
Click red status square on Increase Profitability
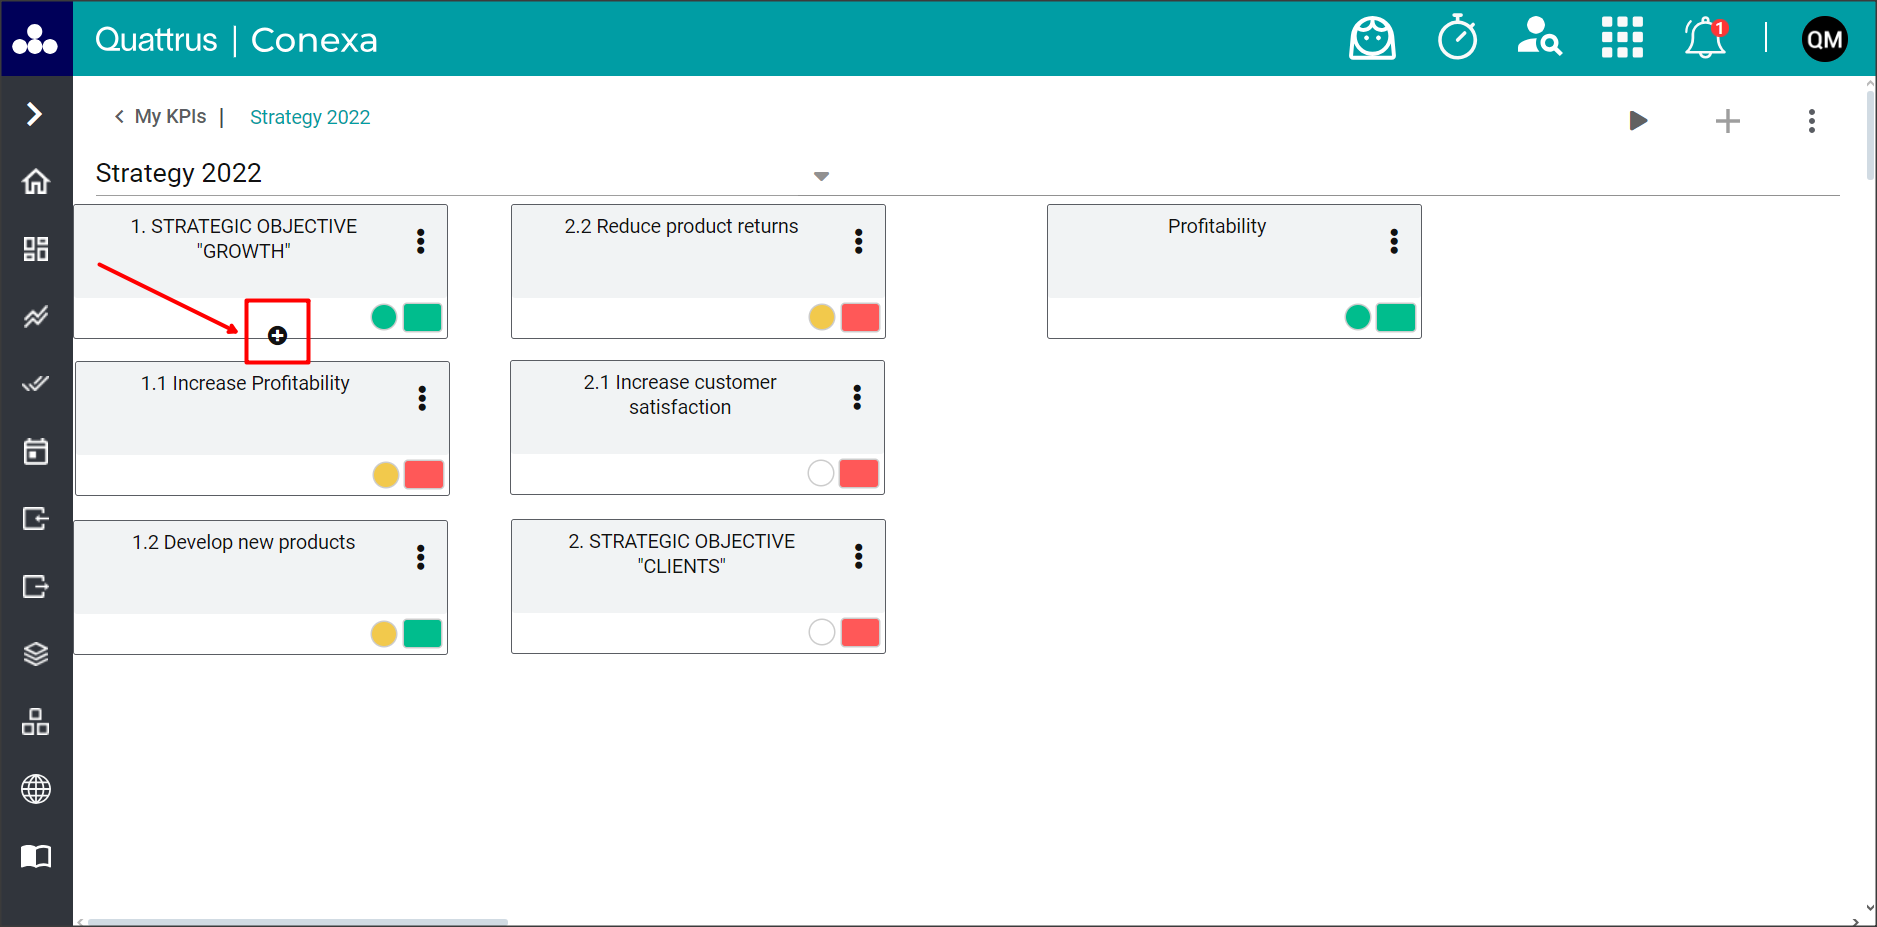pyautogui.click(x=424, y=474)
